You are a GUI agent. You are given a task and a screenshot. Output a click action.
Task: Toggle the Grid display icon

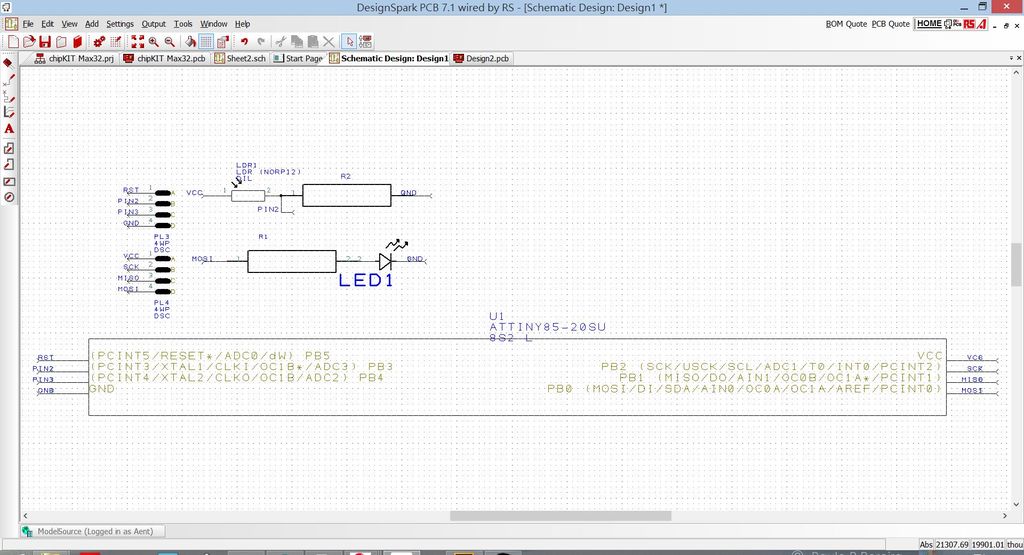tap(206, 42)
